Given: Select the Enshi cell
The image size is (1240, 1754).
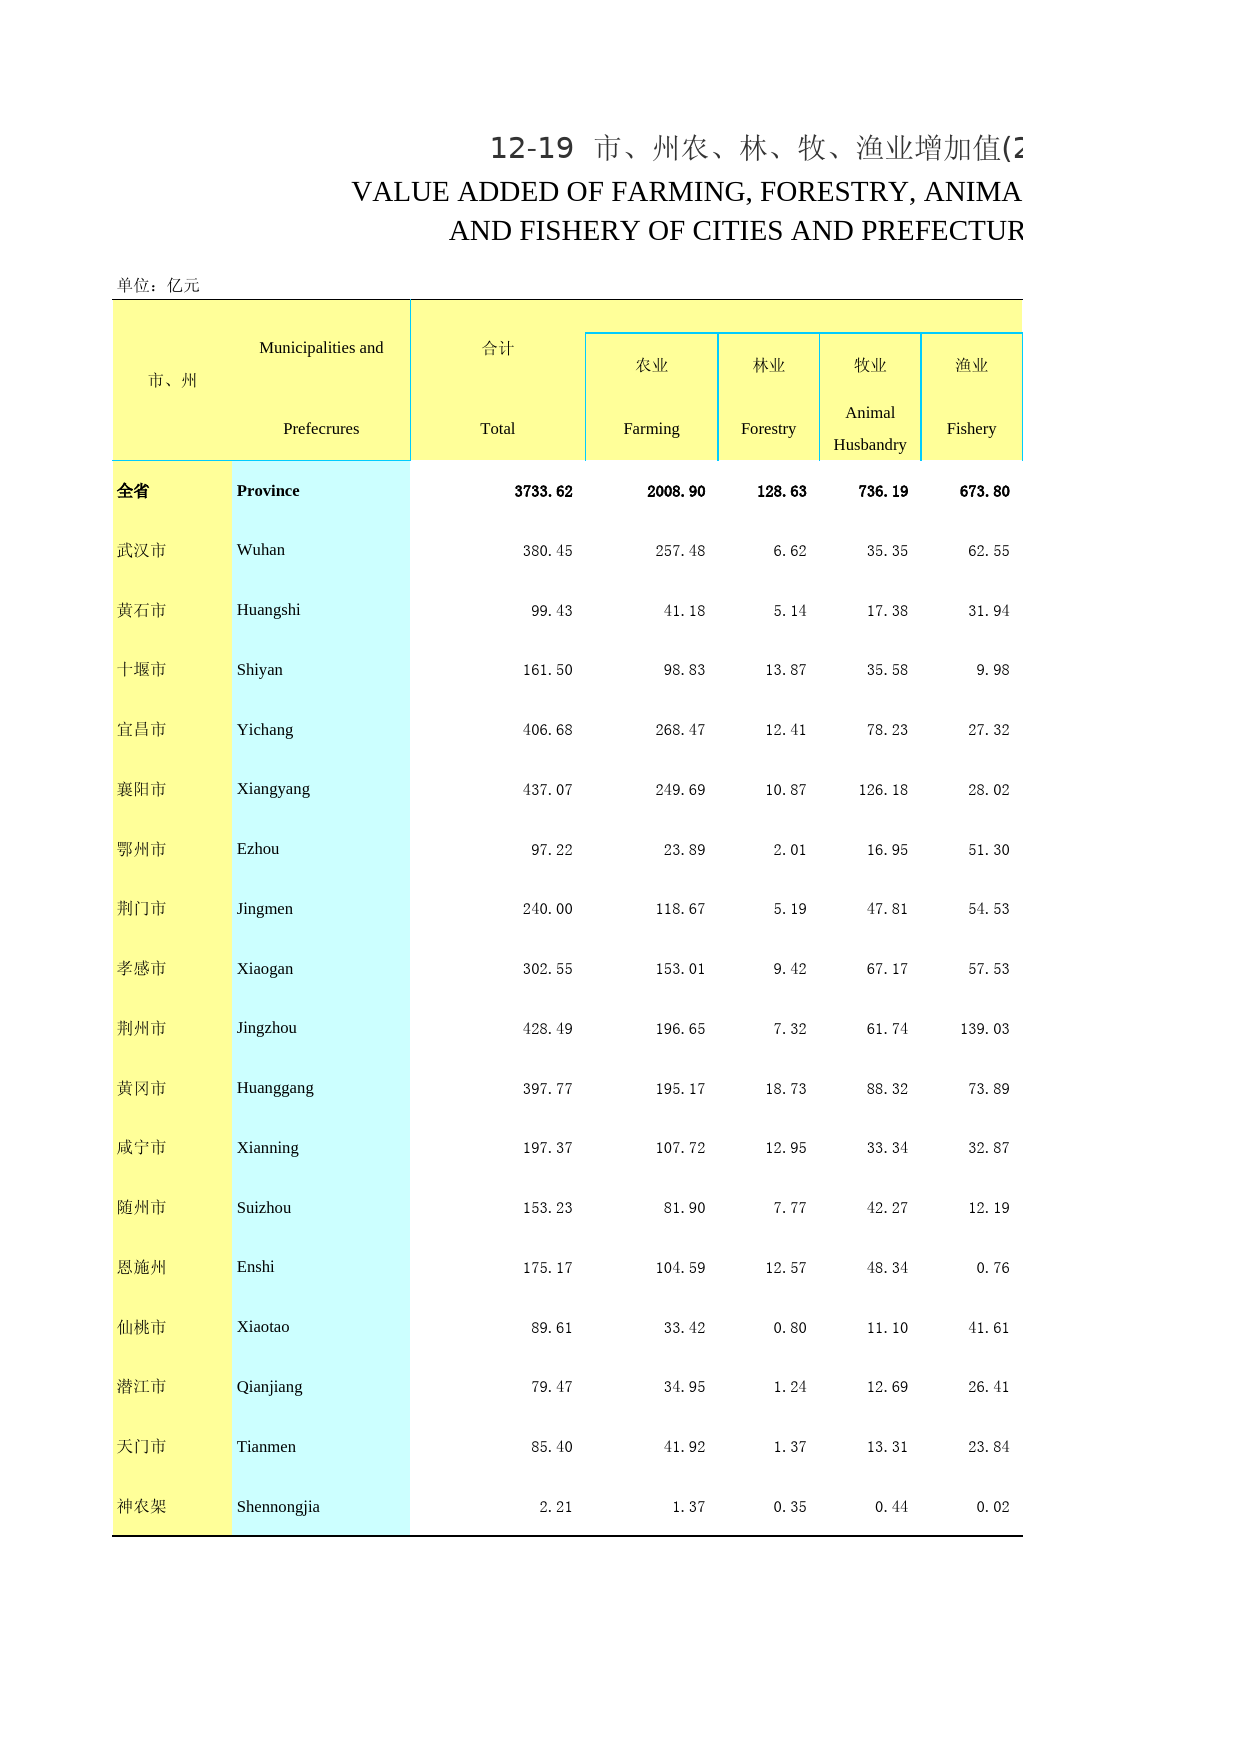Looking at the screenshot, I should [x=256, y=1267].
